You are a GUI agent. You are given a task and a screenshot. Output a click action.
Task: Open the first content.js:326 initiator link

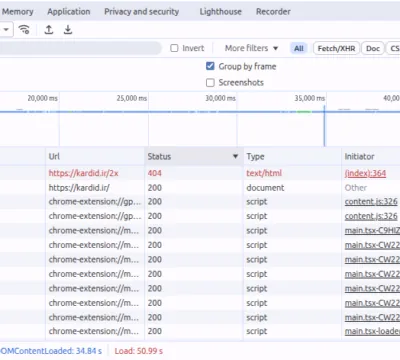tap(371, 202)
